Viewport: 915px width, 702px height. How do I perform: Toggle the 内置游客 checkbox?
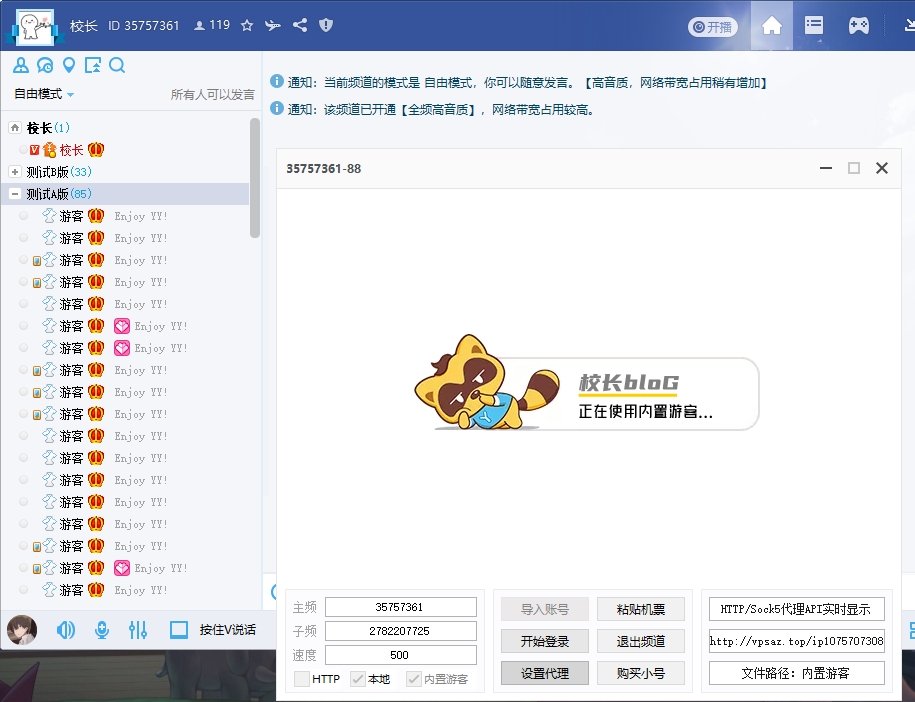pos(414,679)
